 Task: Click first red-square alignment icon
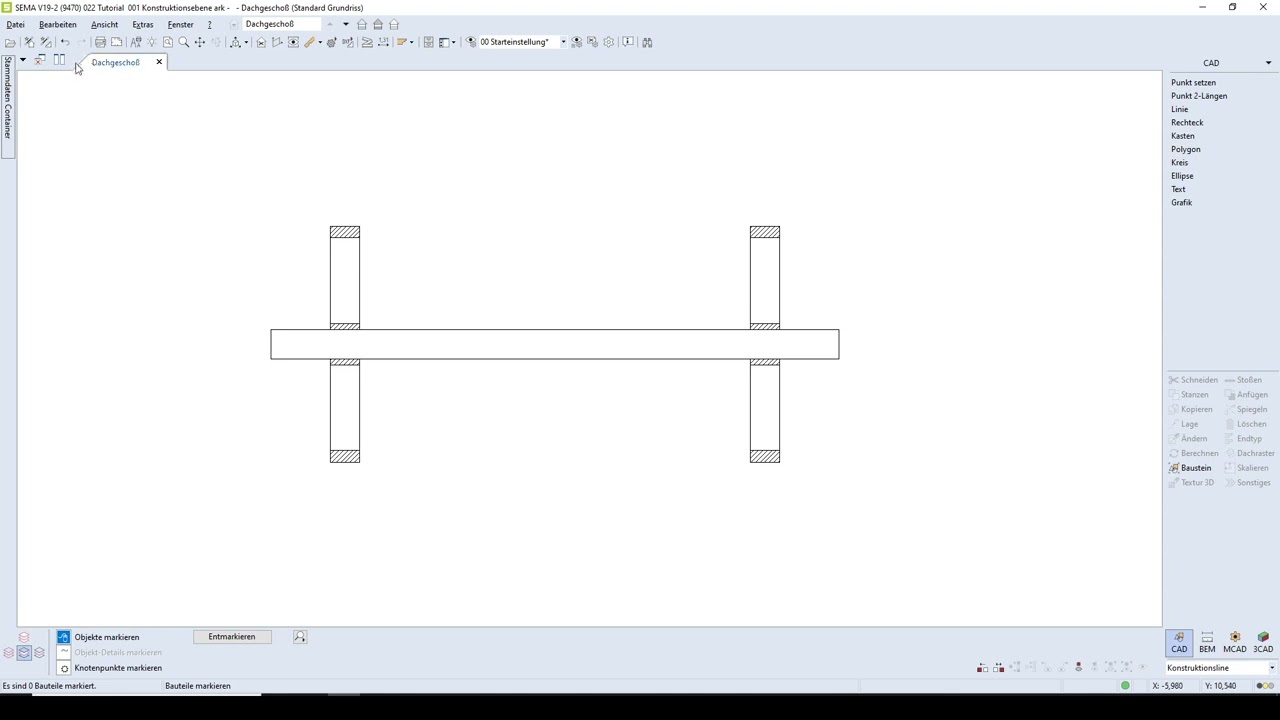[x=982, y=667]
